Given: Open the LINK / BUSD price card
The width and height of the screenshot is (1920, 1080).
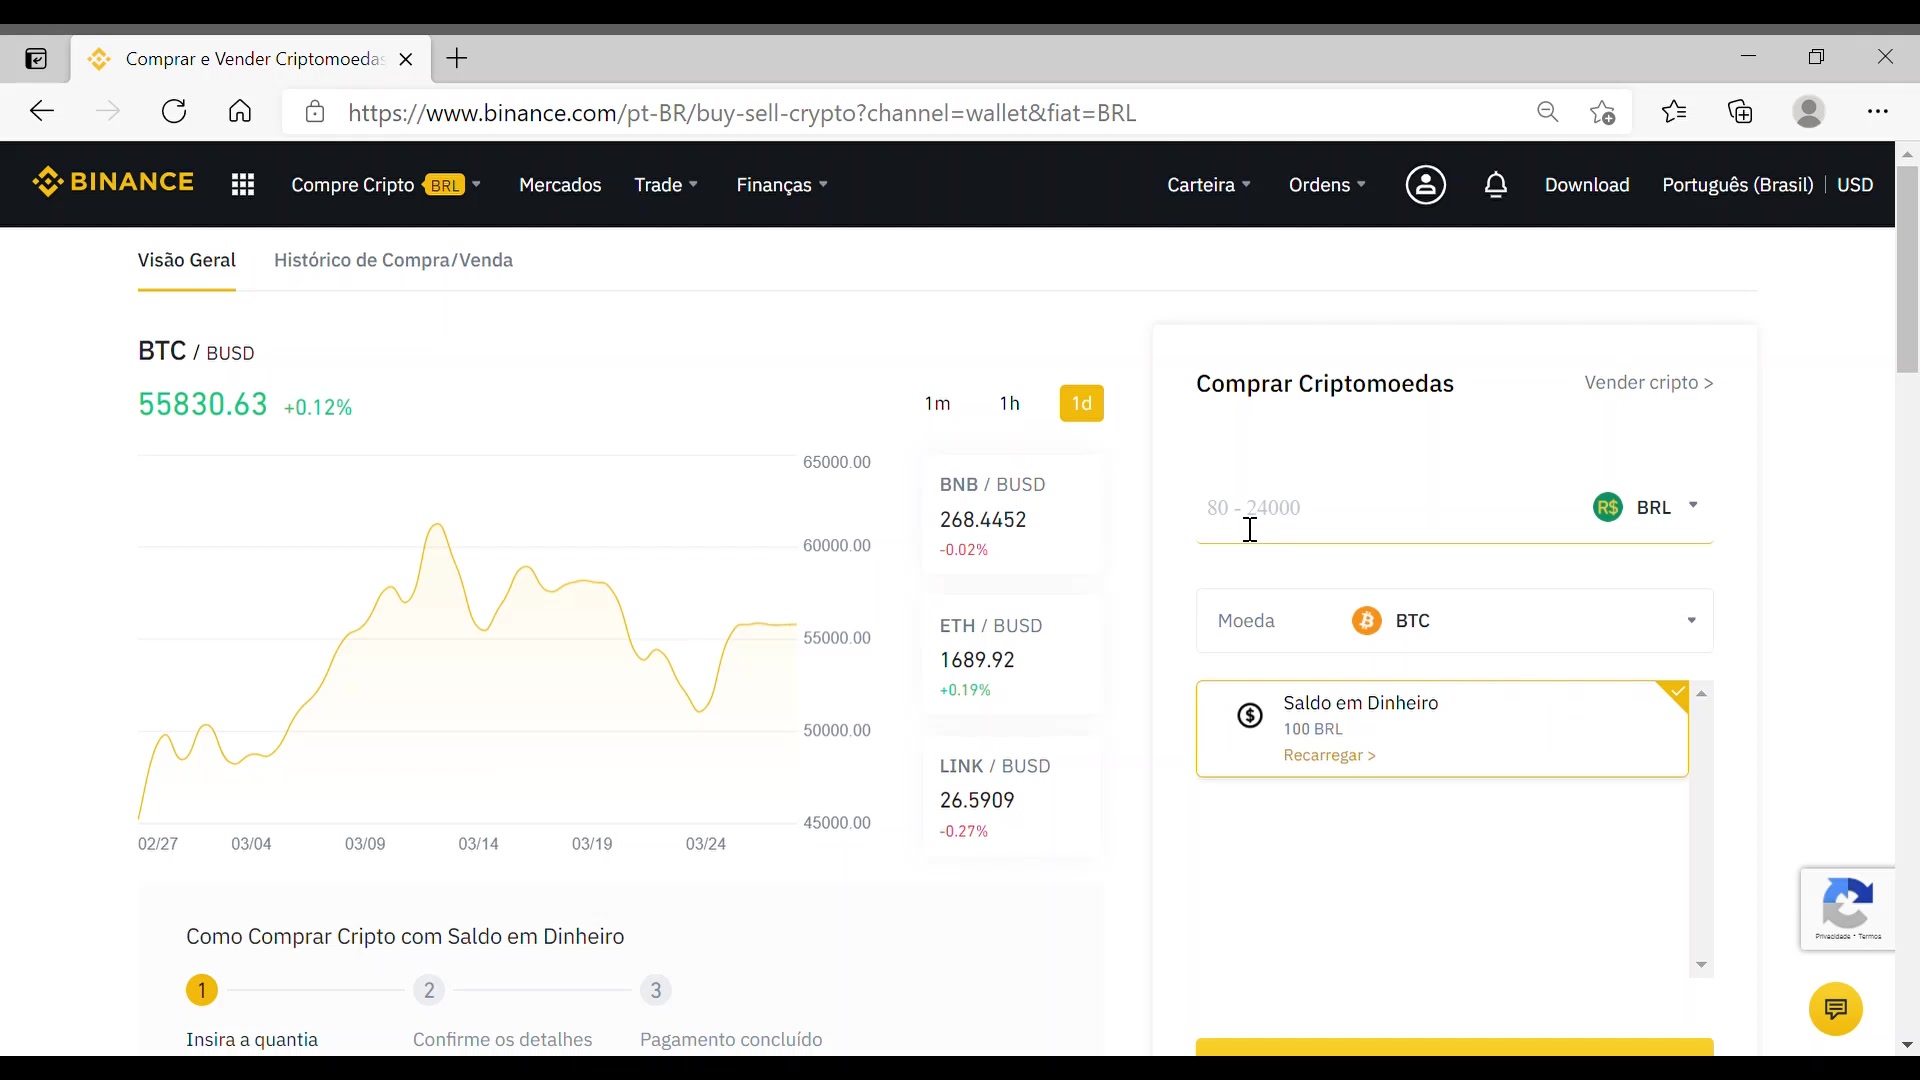Looking at the screenshot, I should click(1011, 797).
